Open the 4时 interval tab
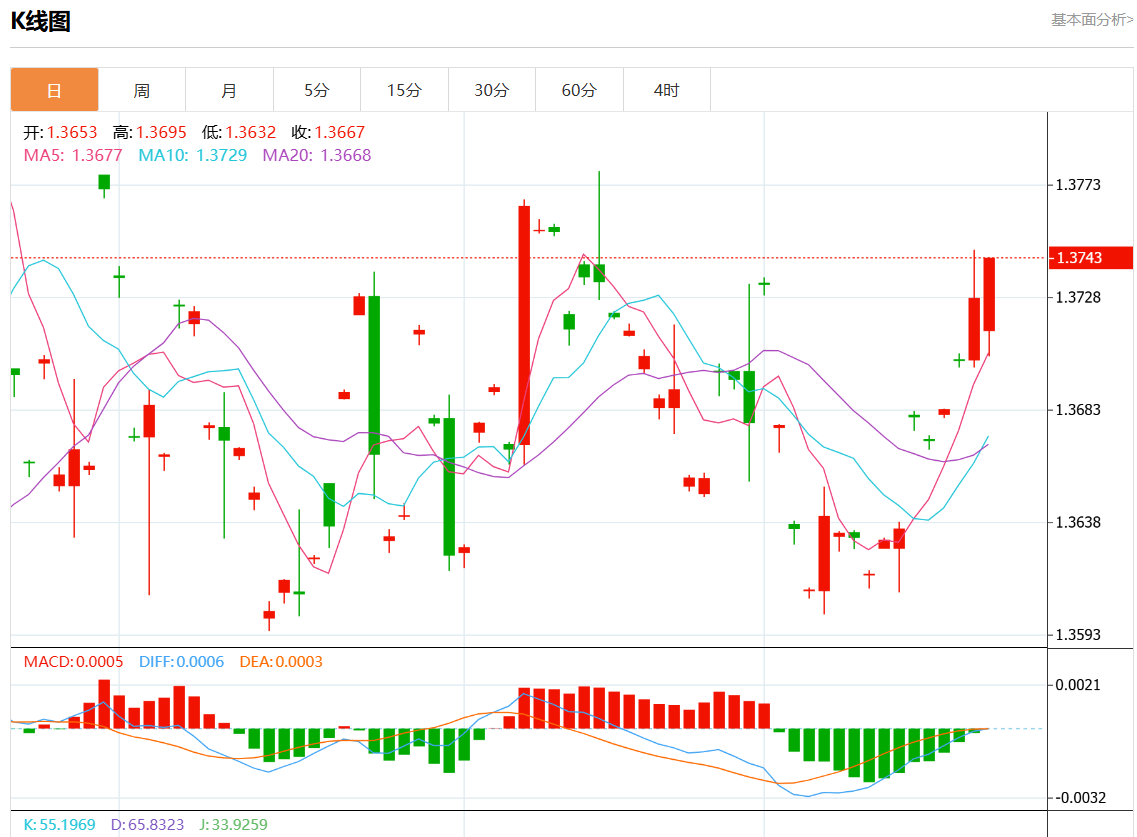This screenshot has height=837, width=1137. [x=667, y=90]
